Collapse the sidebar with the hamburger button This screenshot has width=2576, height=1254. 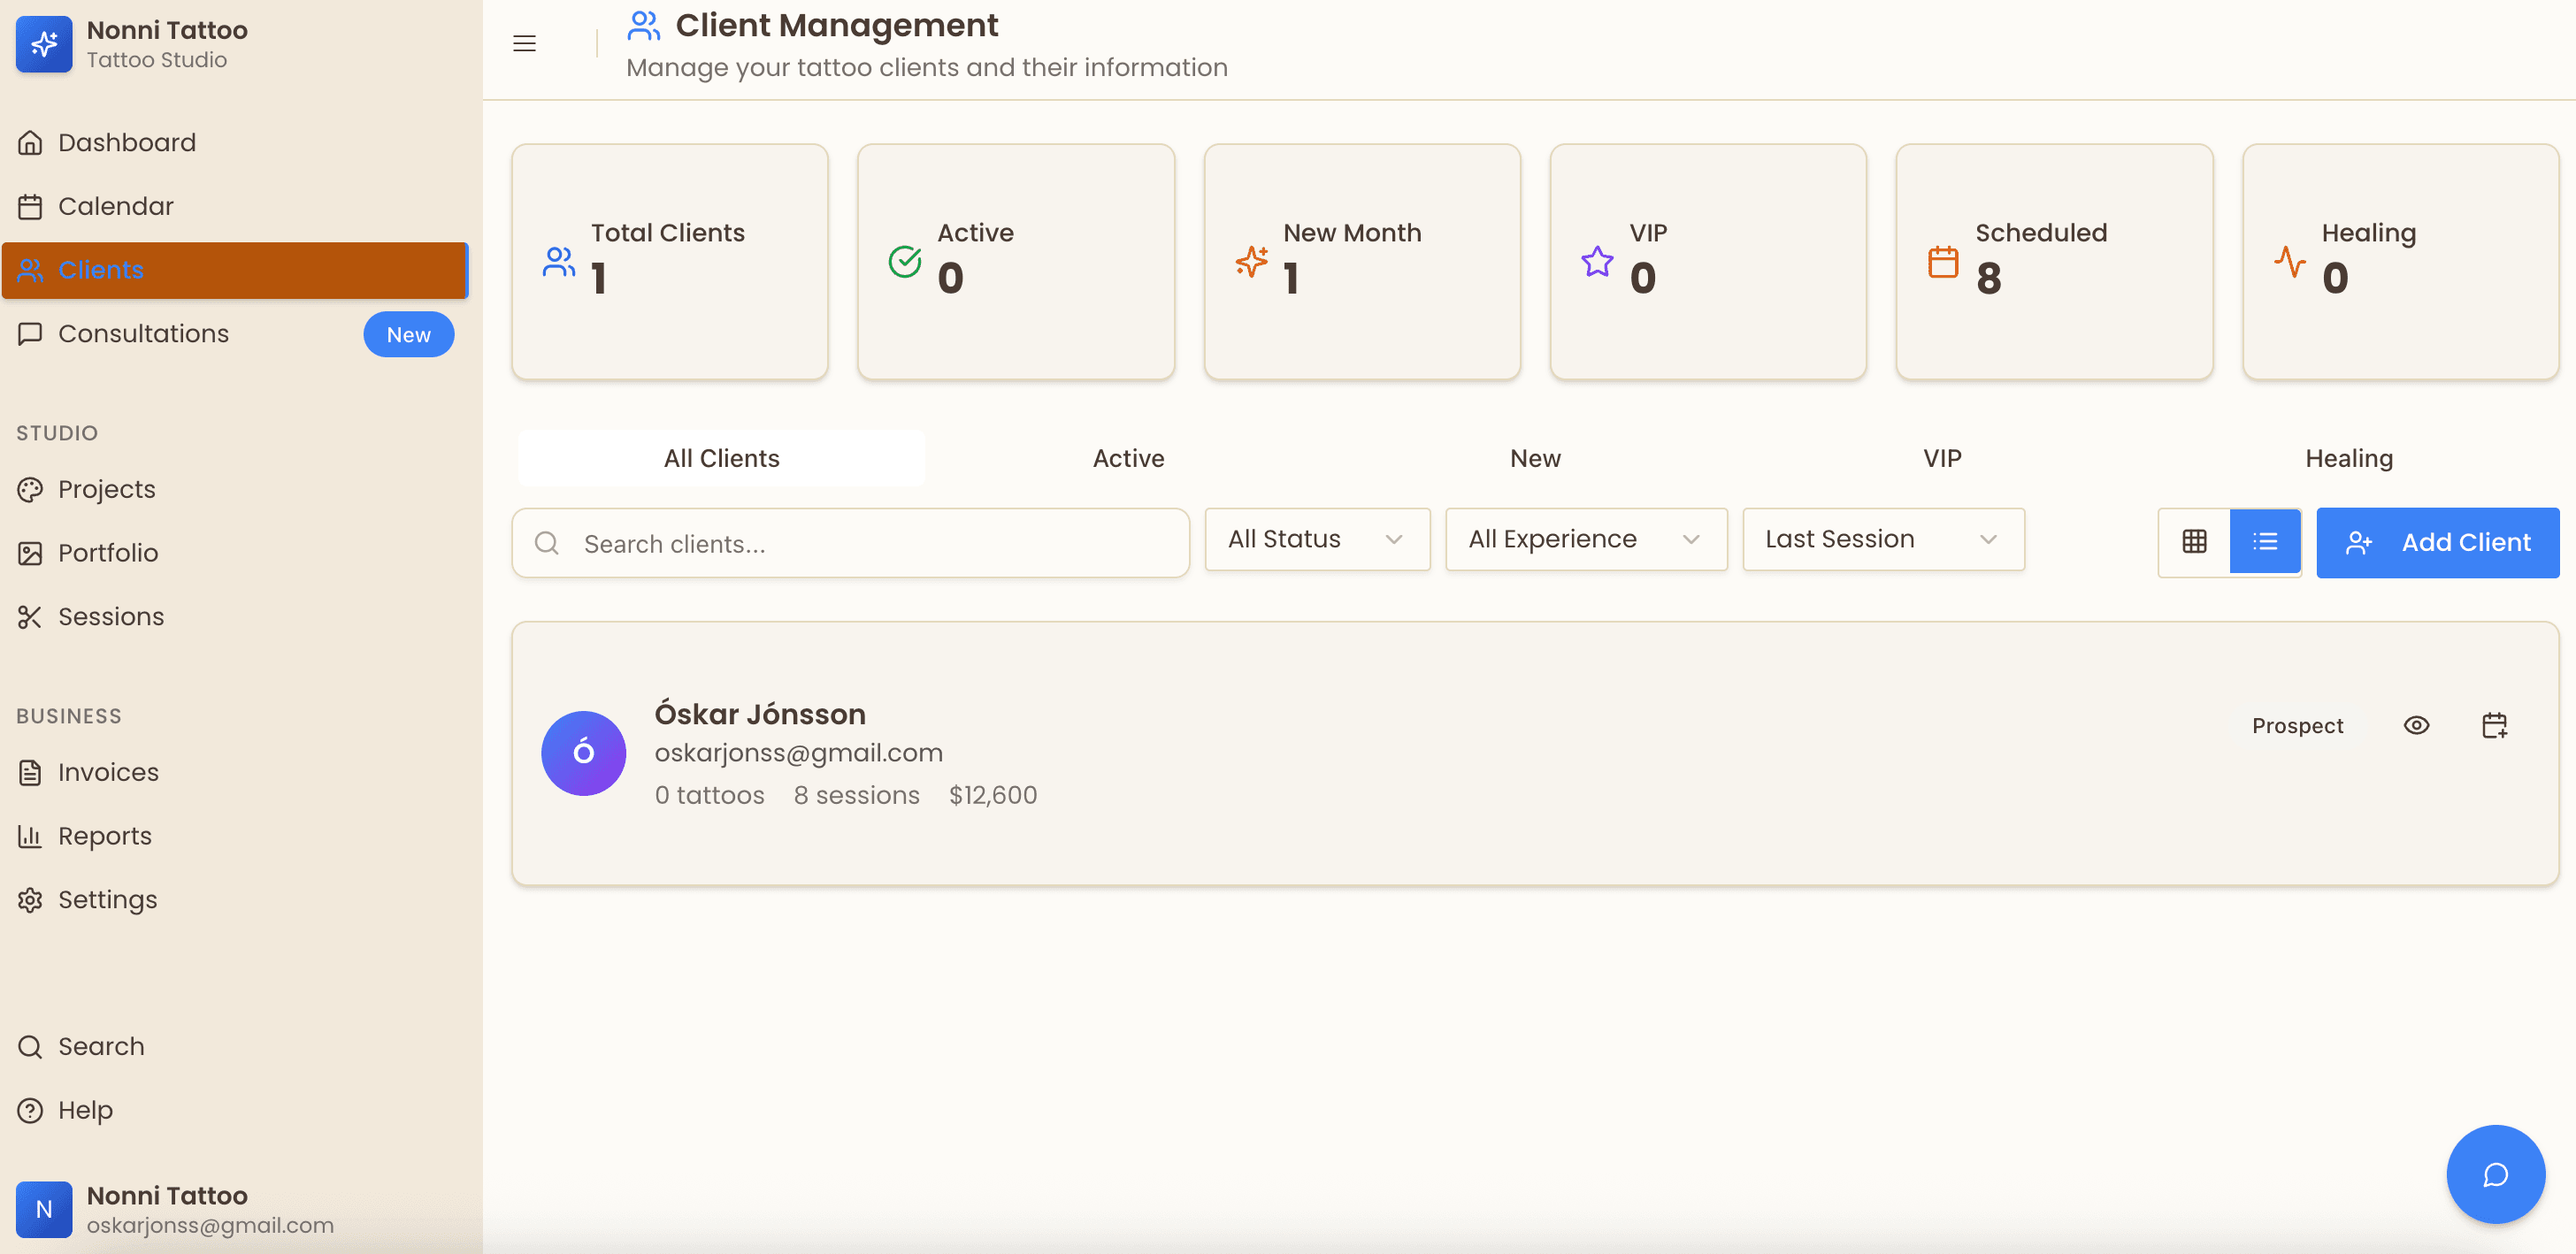(x=524, y=43)
